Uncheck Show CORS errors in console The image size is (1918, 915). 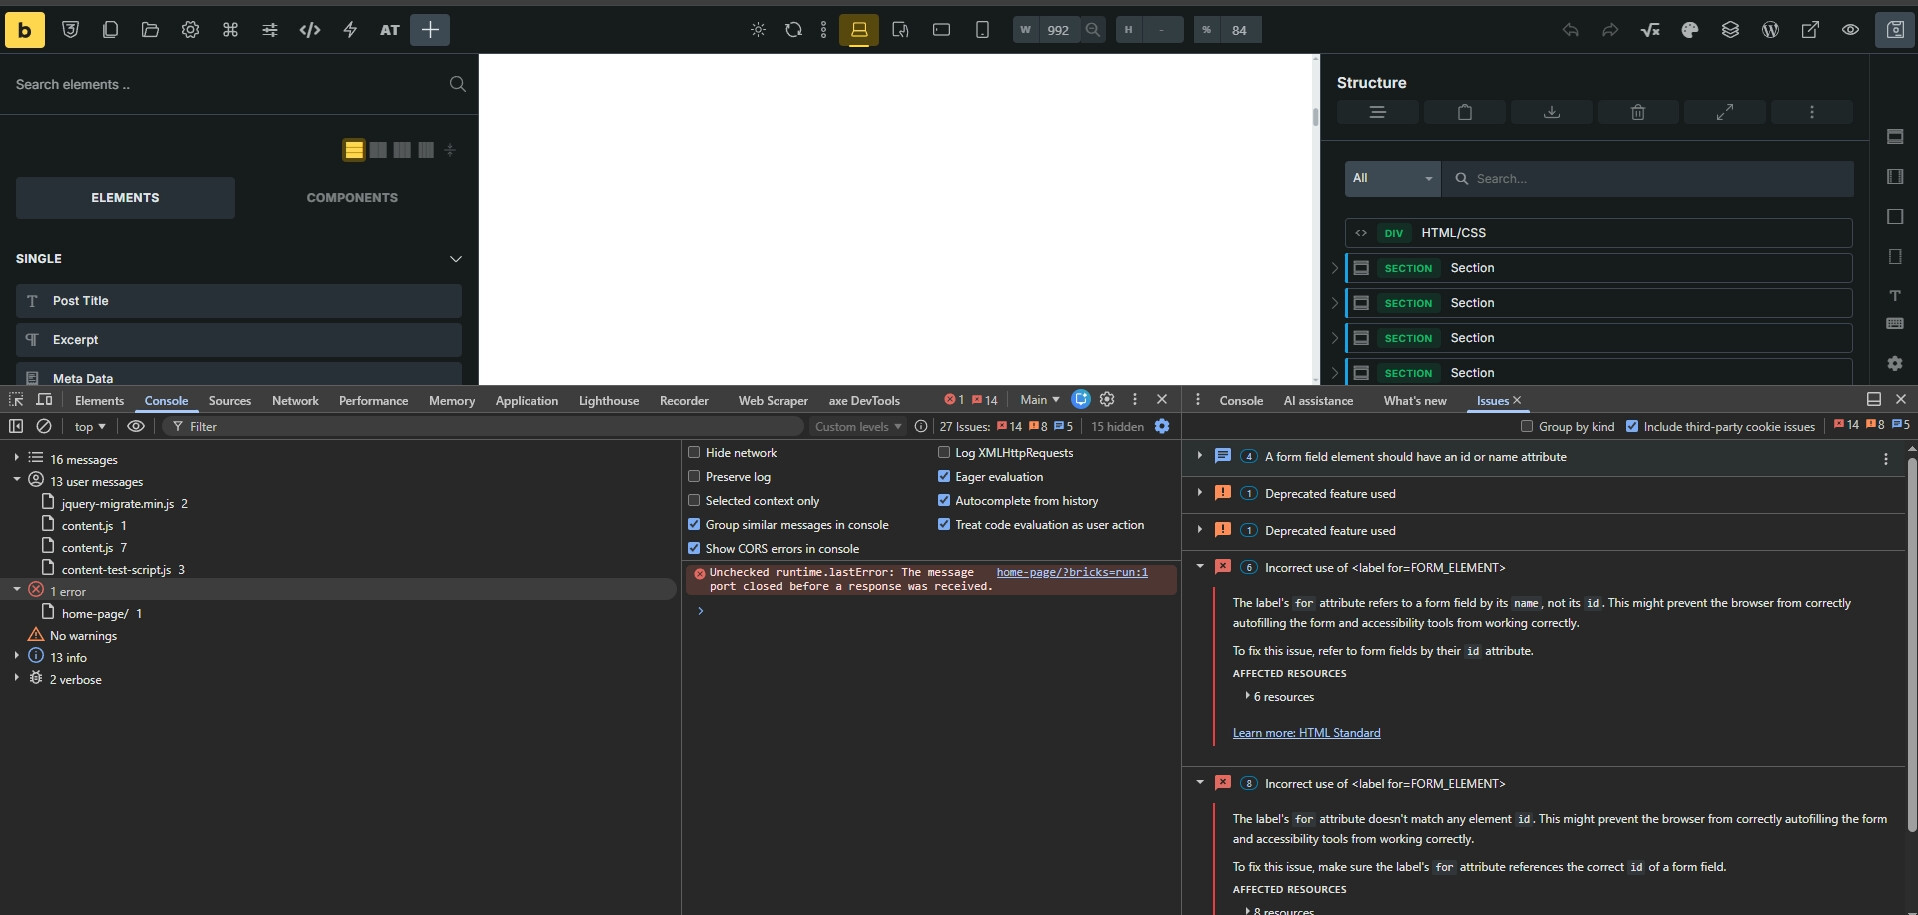694,548
